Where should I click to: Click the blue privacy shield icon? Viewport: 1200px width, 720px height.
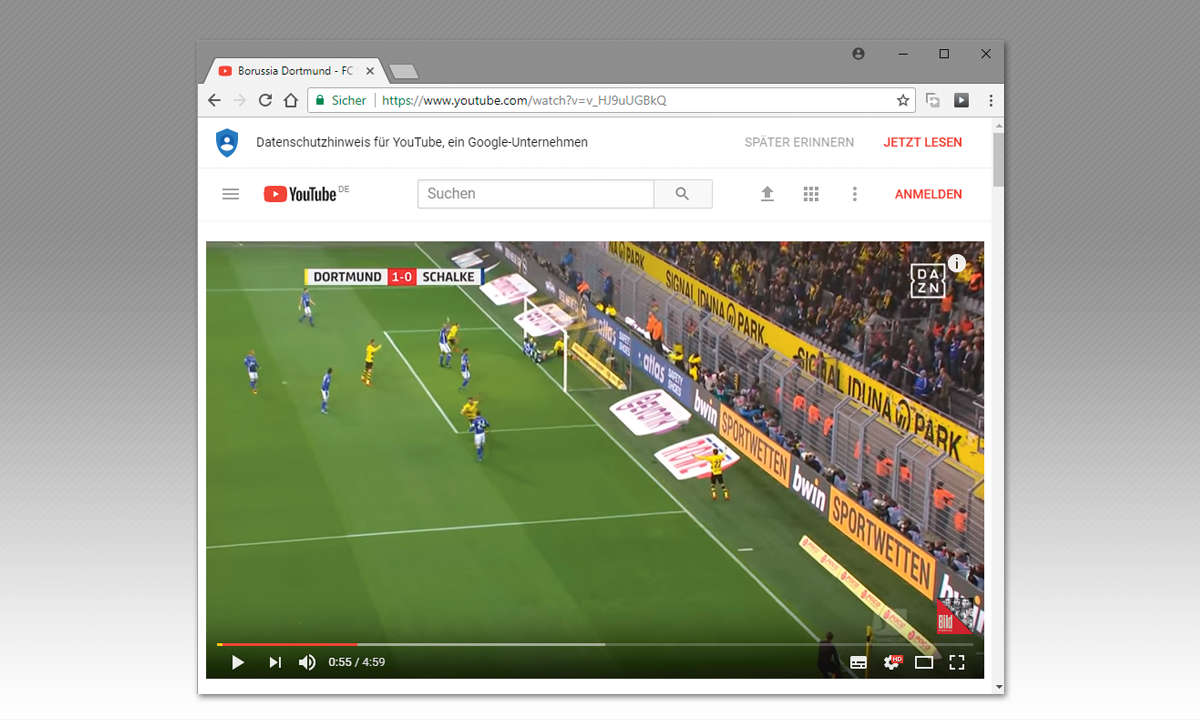click(227, 142)
